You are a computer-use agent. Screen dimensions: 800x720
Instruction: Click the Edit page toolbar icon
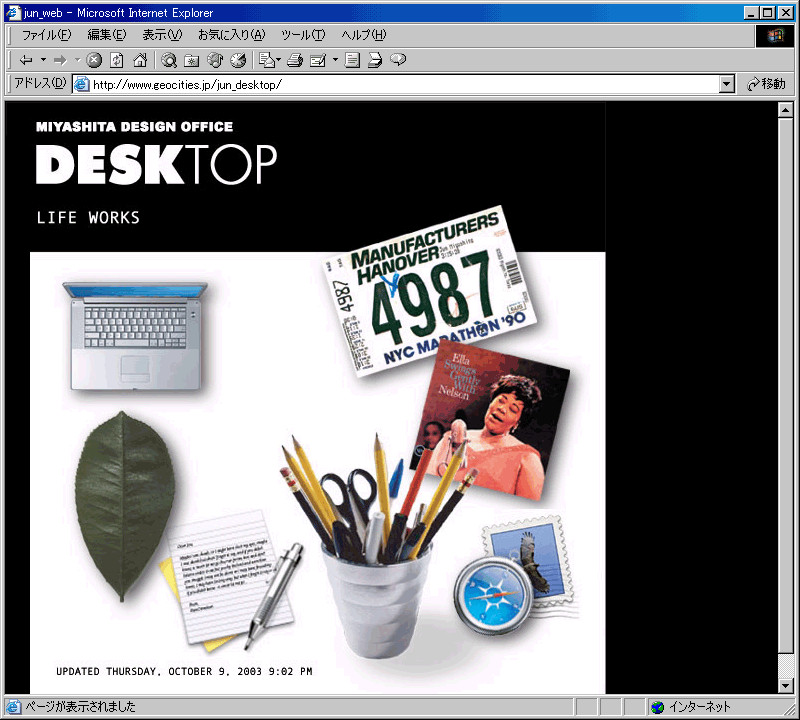318,60
